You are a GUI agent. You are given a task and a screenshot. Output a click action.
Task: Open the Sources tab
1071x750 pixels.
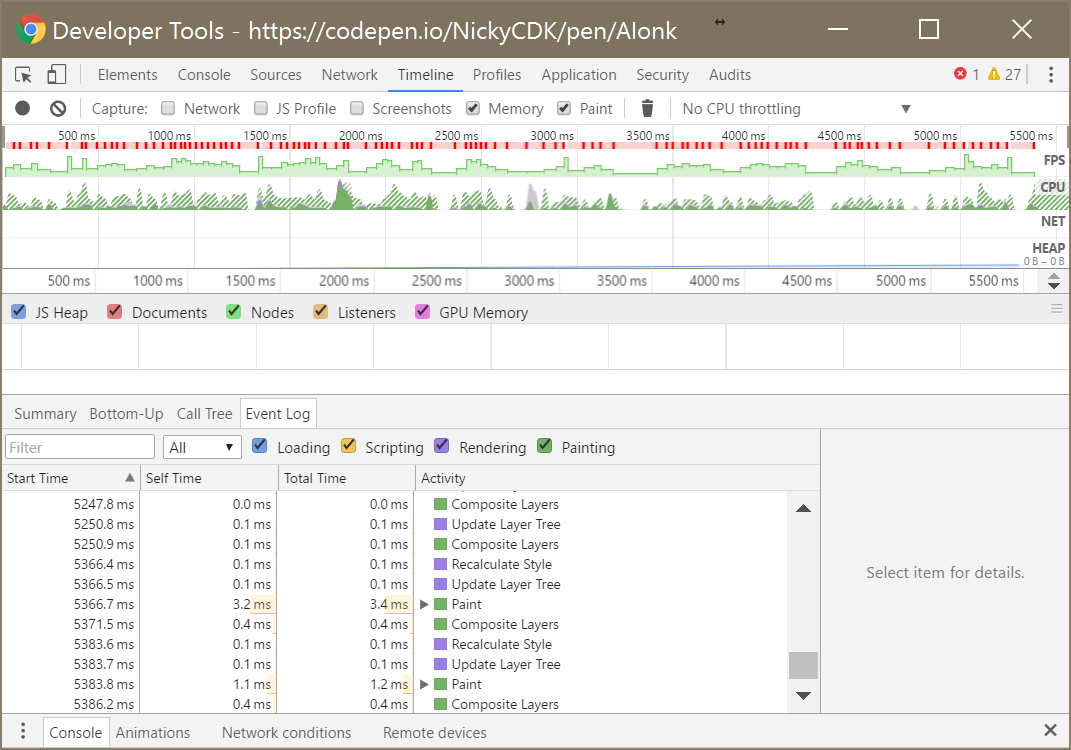[x=276, y=74]
